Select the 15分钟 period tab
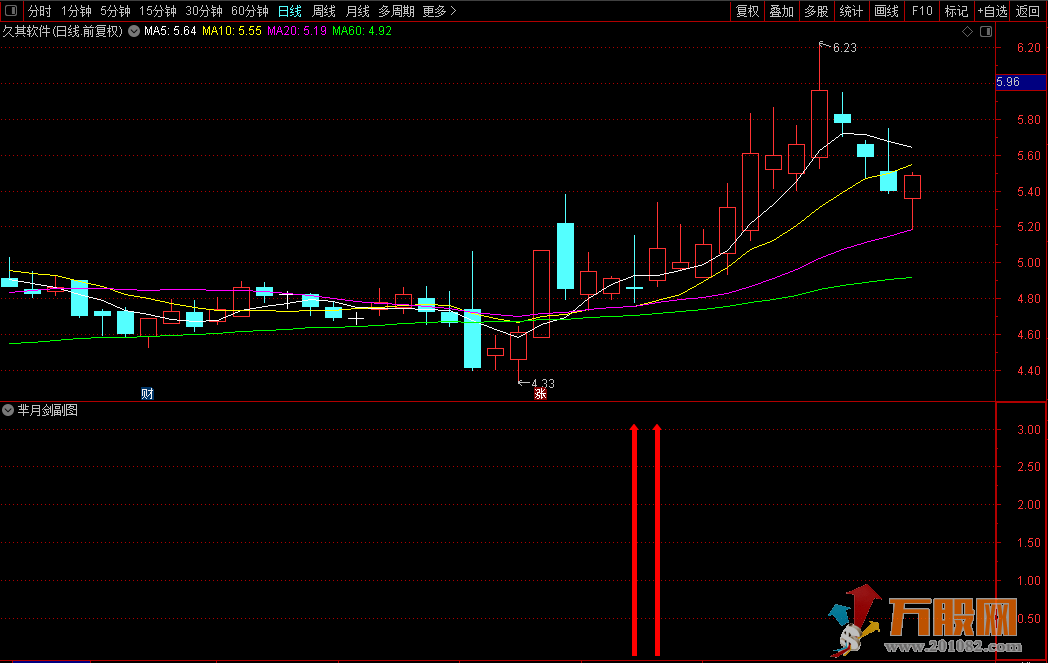The width and height of the screenshot is (1048, 663). (x=158, y=11)
